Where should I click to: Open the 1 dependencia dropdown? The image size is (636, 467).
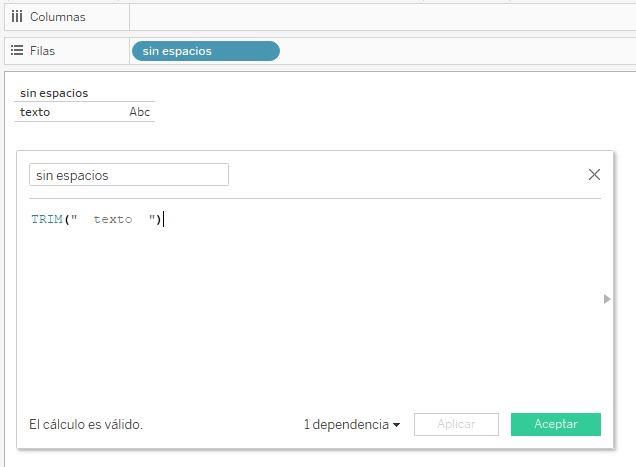pyautogui.click(x=351, y=424)
